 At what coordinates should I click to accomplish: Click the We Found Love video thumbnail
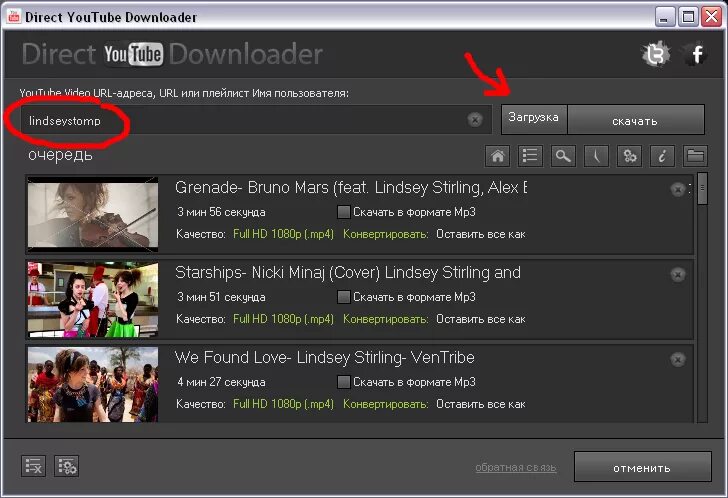click(x=93, y=384)
